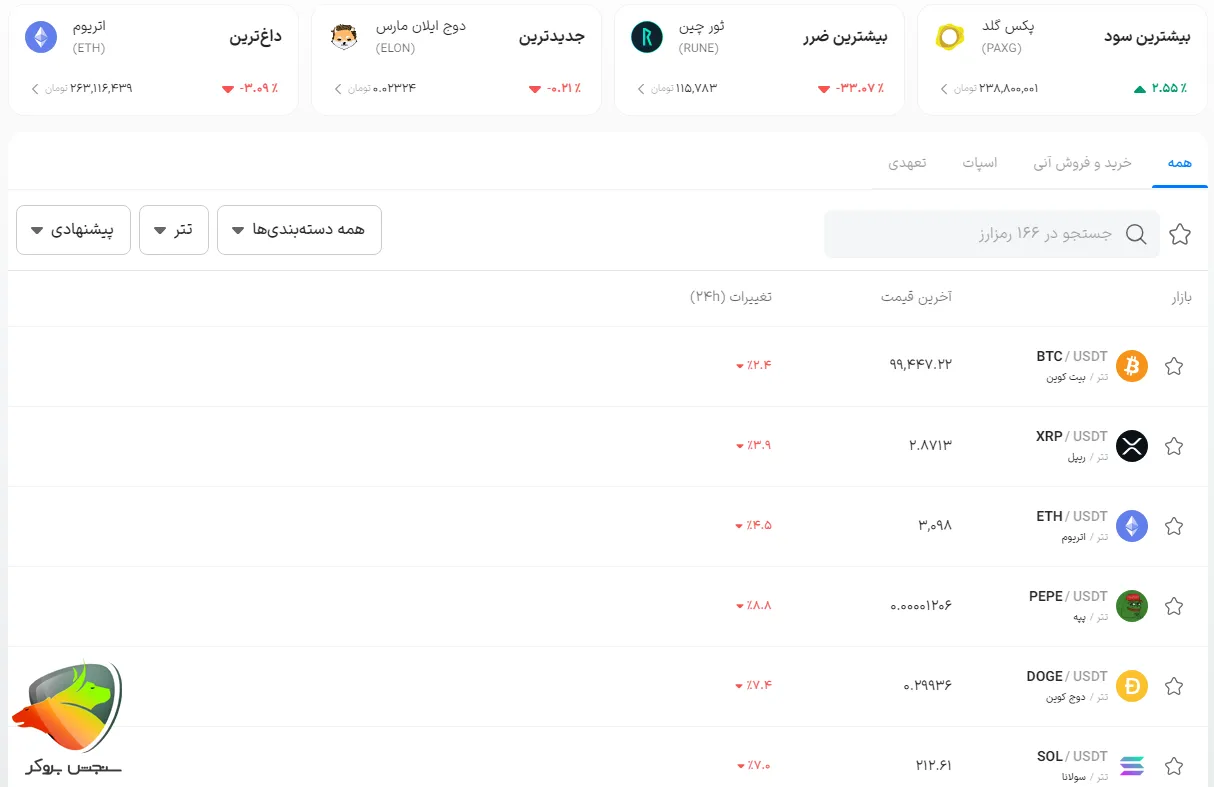Viewport: 1214px width, 787px height.
Task: Click the PAXG gold coin icon in بیشترین سود card
Action: pyautogui.click(x=949, y=37)
